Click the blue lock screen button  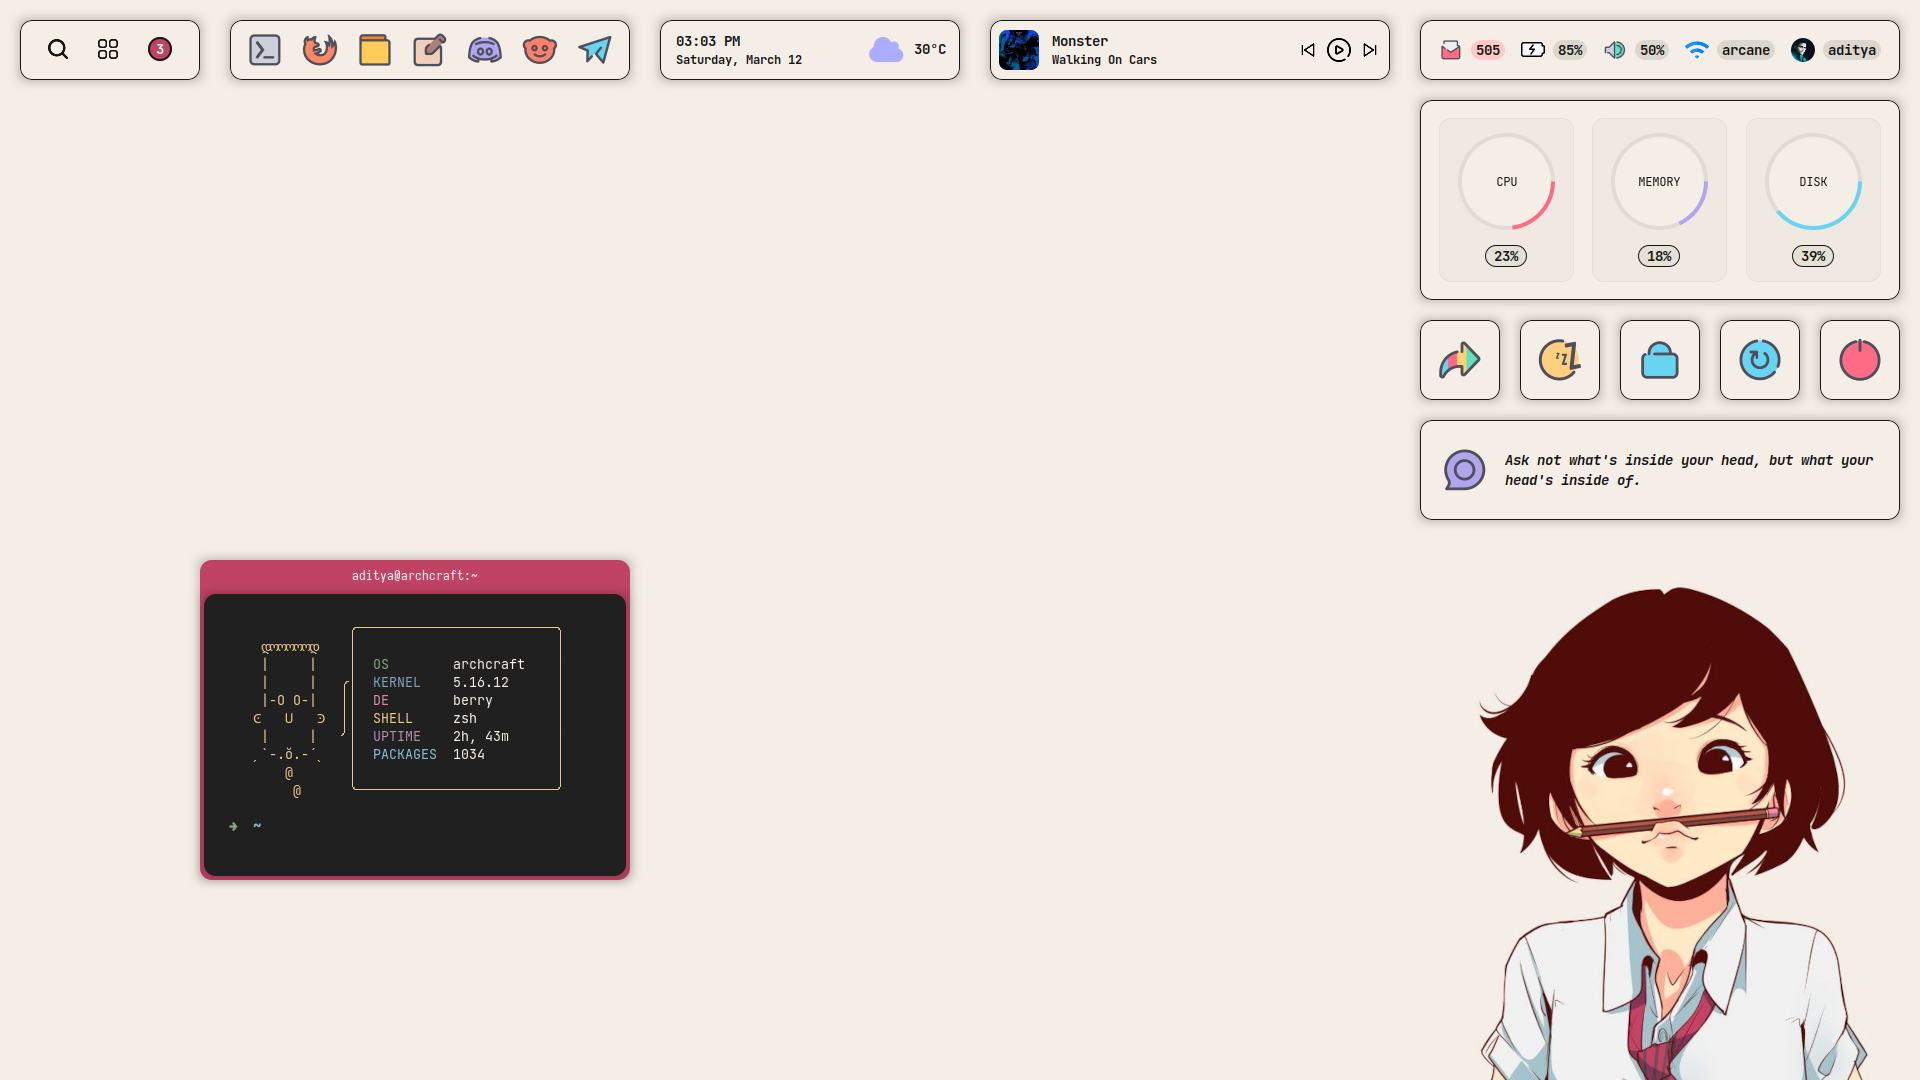pos(1659,360)
